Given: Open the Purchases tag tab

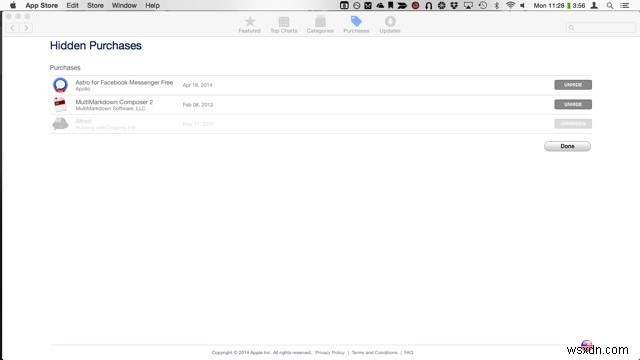Looking at the screenshot, I should point(356,25).
